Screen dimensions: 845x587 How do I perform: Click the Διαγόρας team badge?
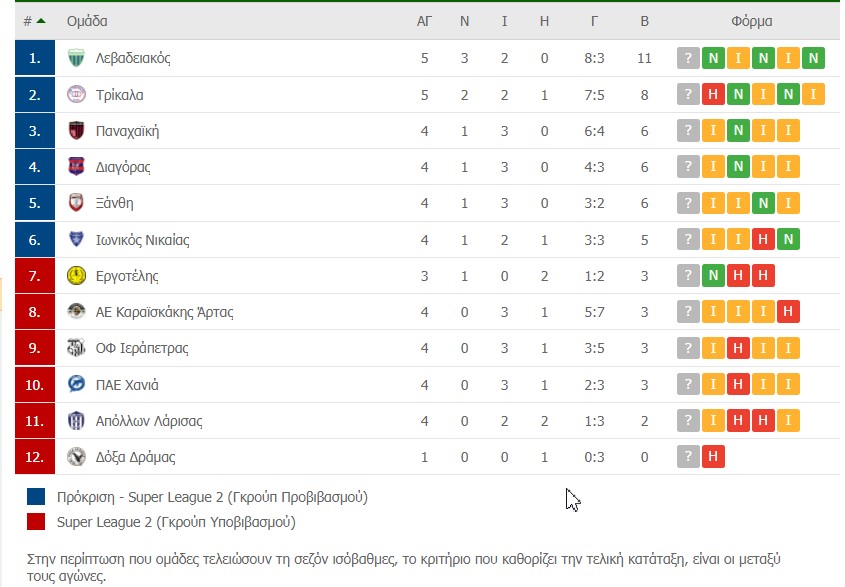76,167
